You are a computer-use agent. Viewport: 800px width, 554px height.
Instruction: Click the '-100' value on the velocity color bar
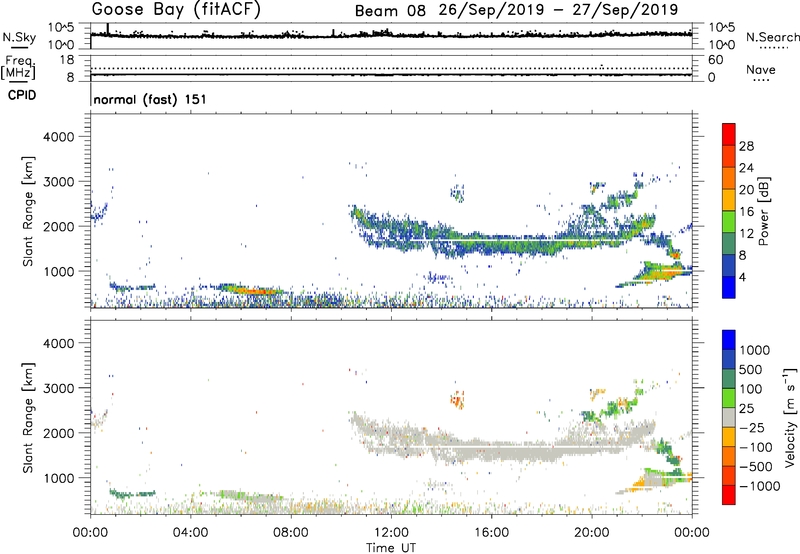(755, 447)
